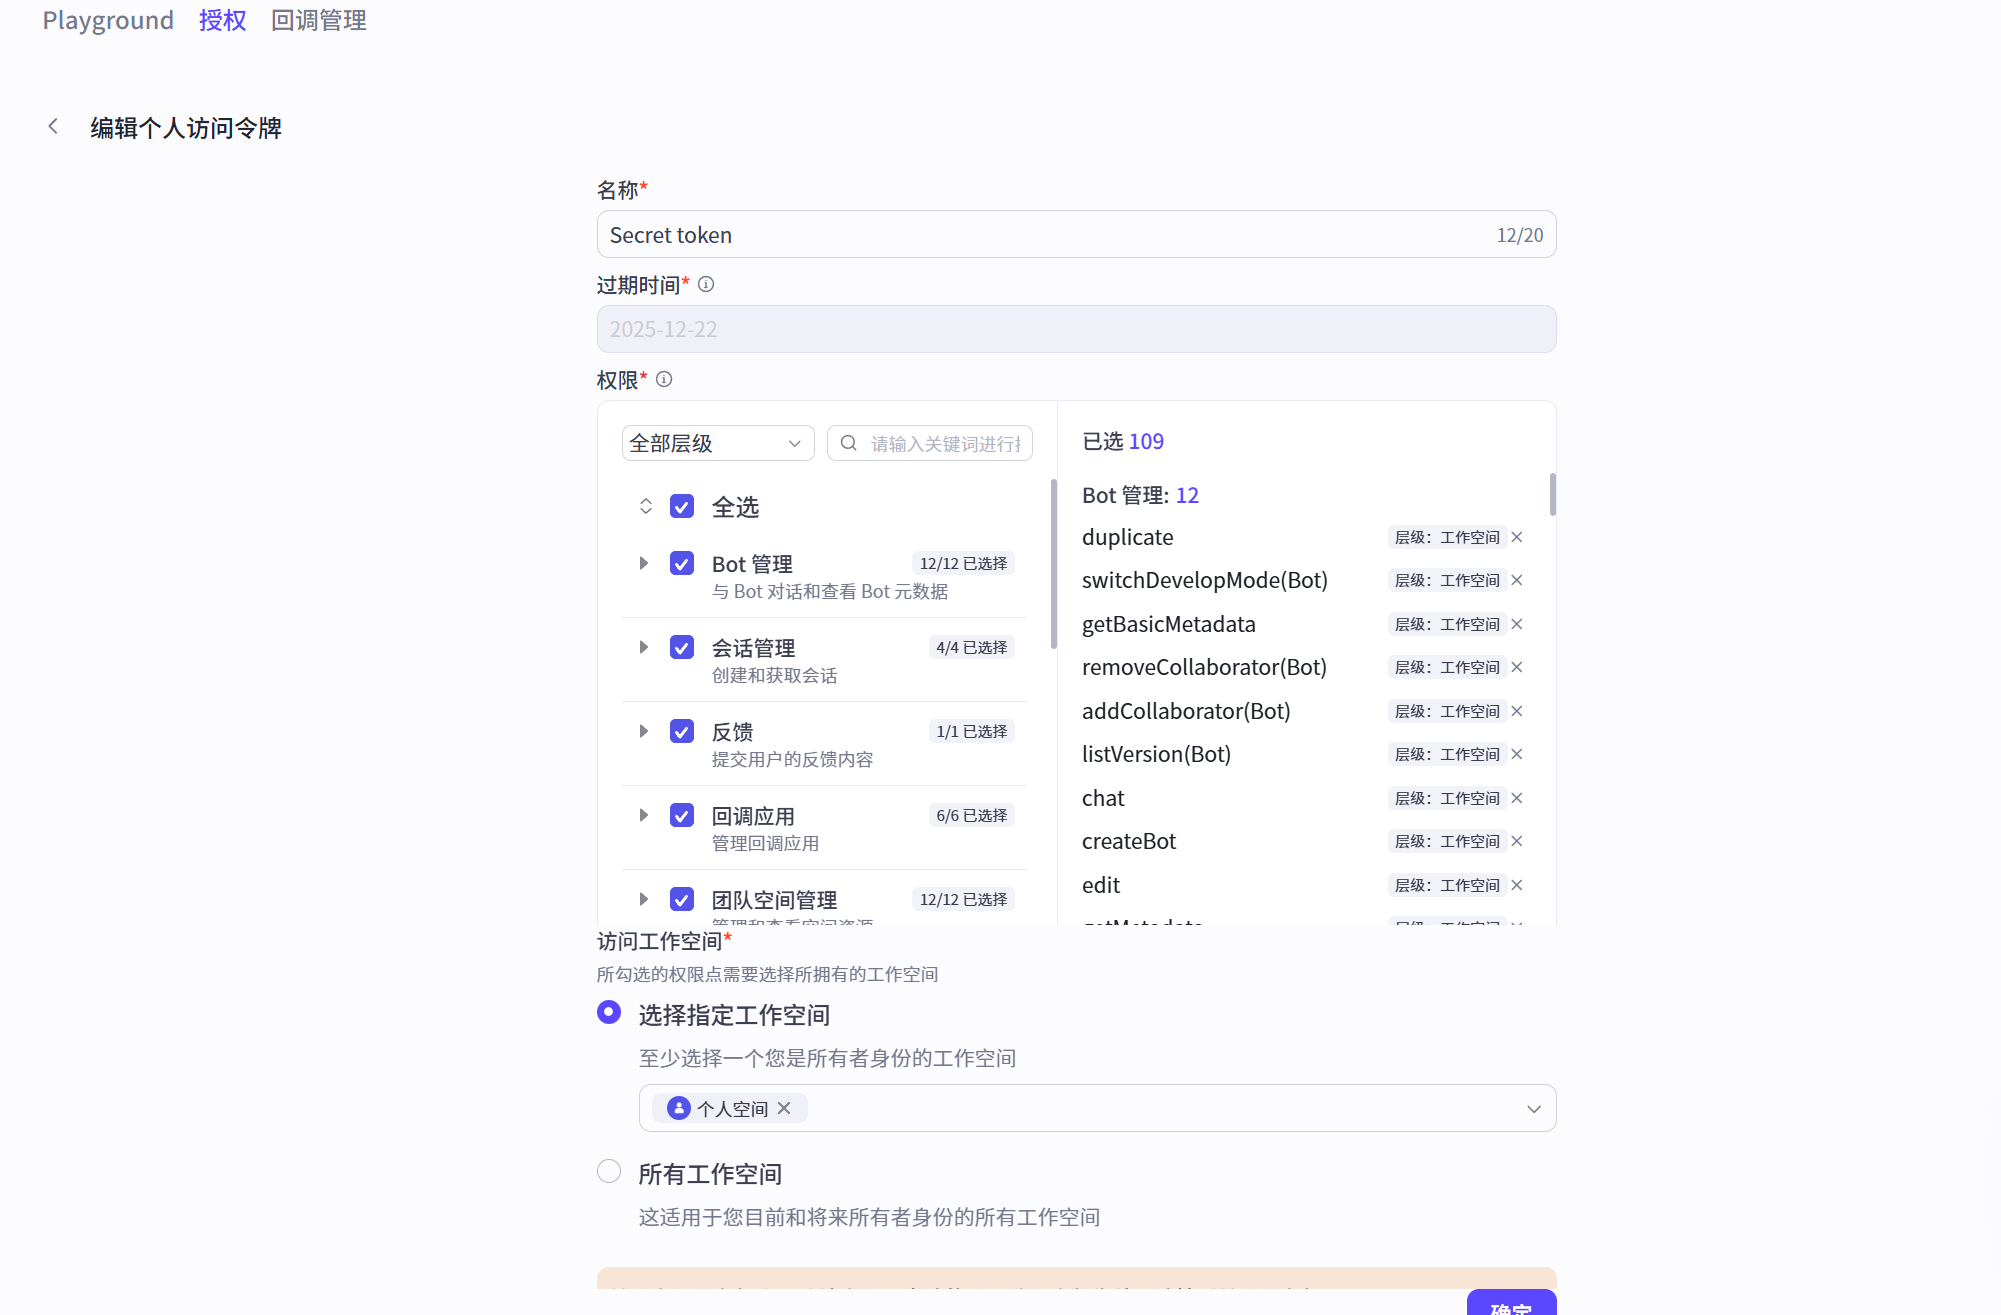Uncheck the 反馈 checkbox

(682, 732)
